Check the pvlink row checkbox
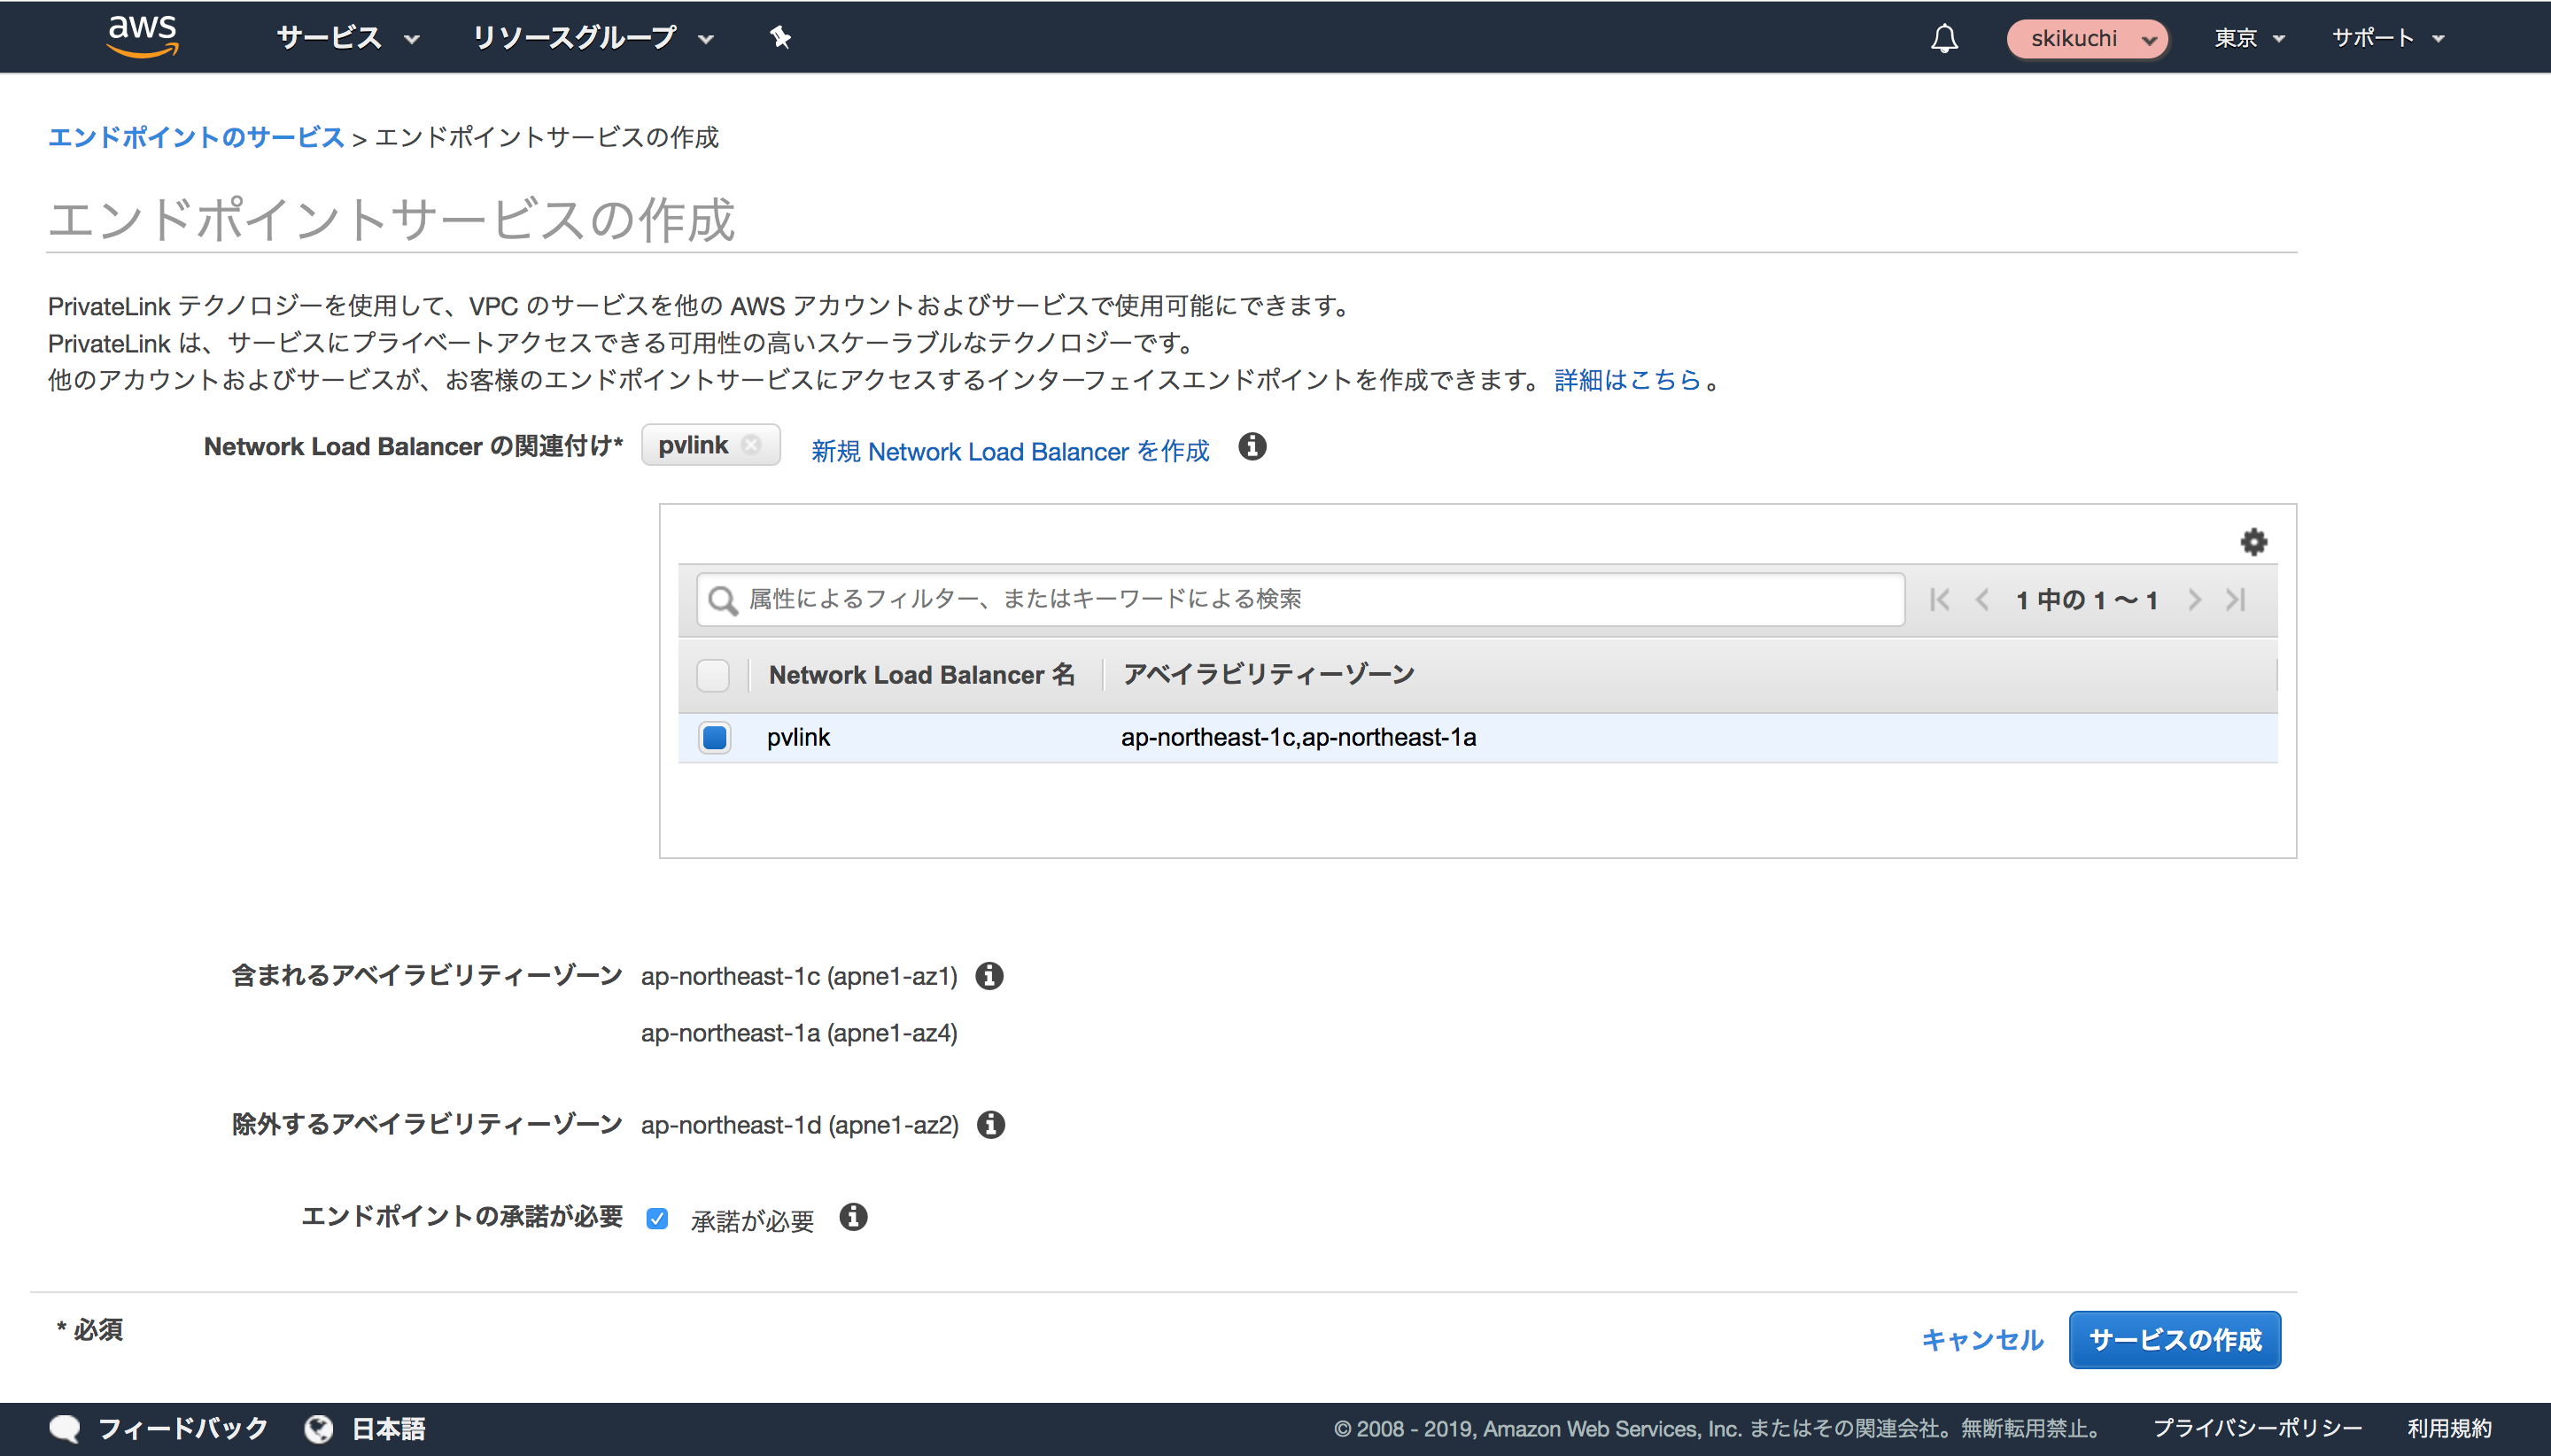 714,738
